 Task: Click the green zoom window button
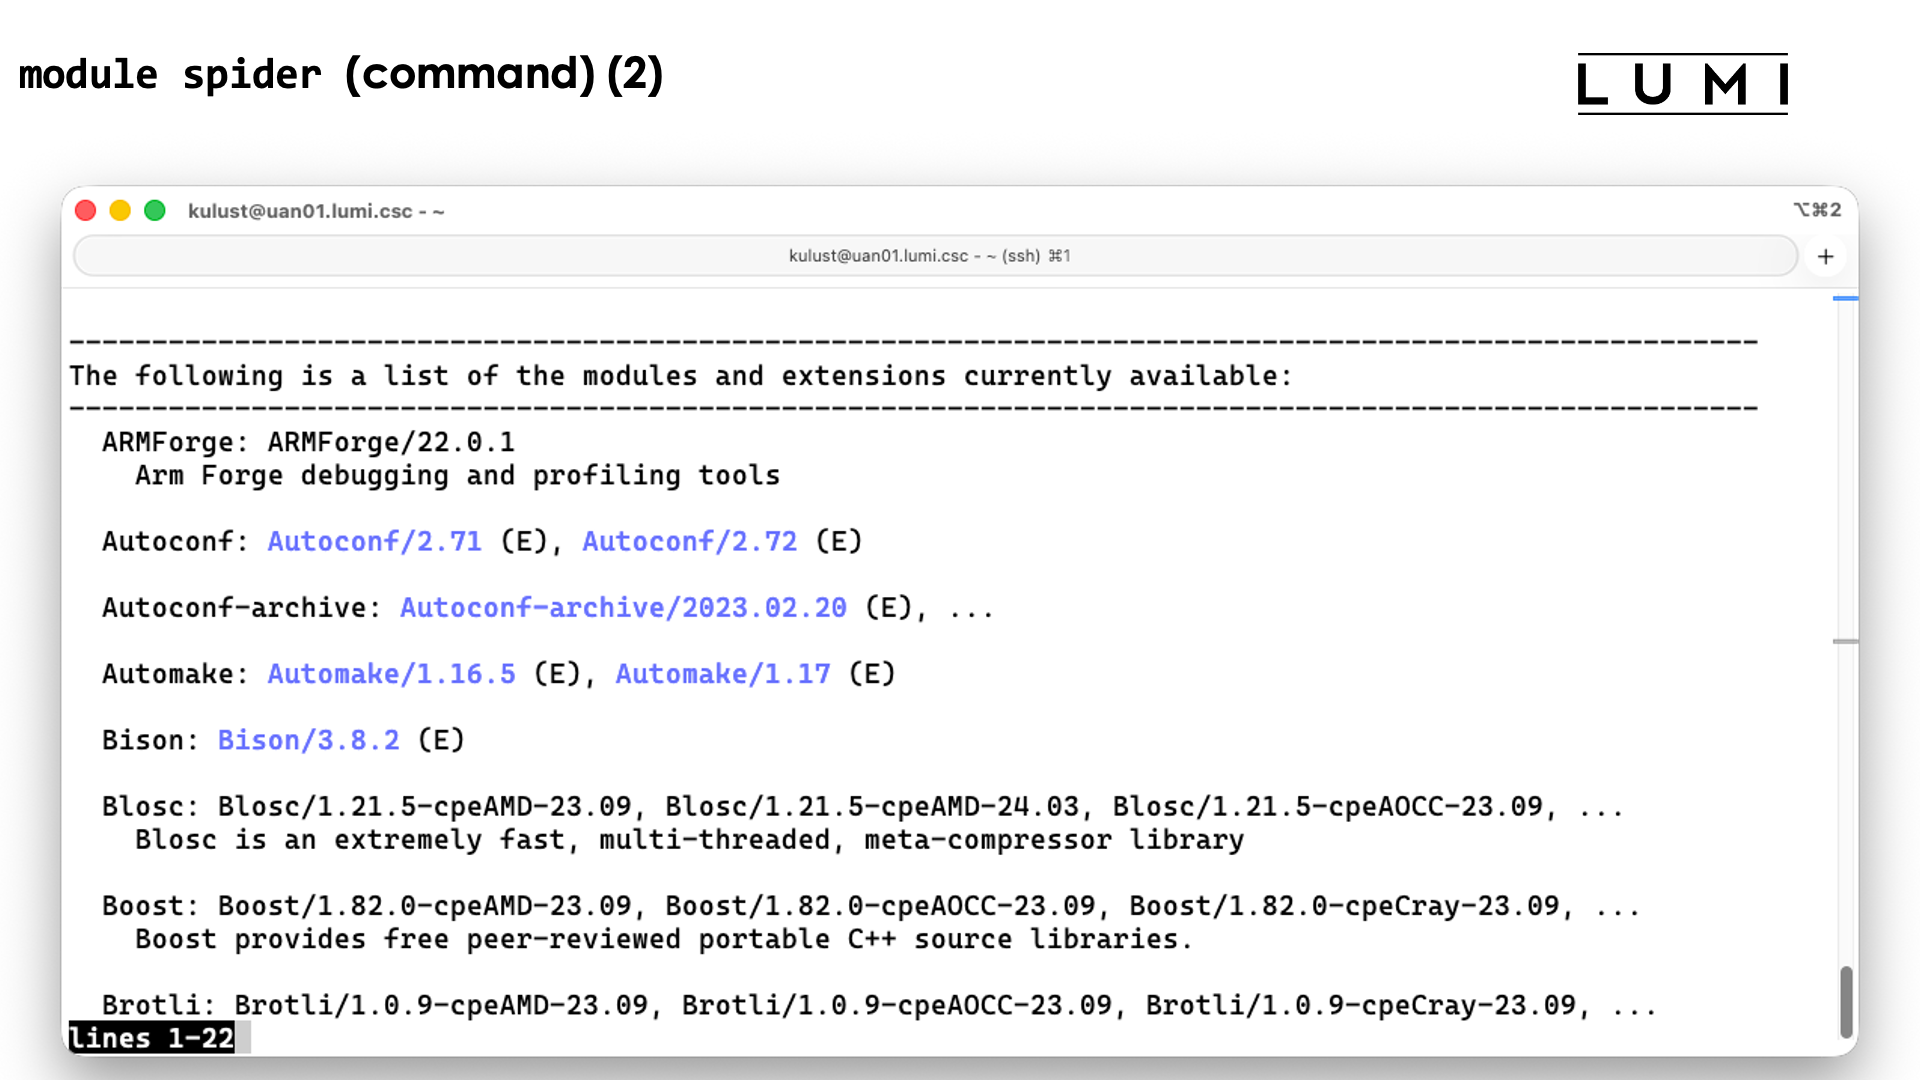[155, 211]
